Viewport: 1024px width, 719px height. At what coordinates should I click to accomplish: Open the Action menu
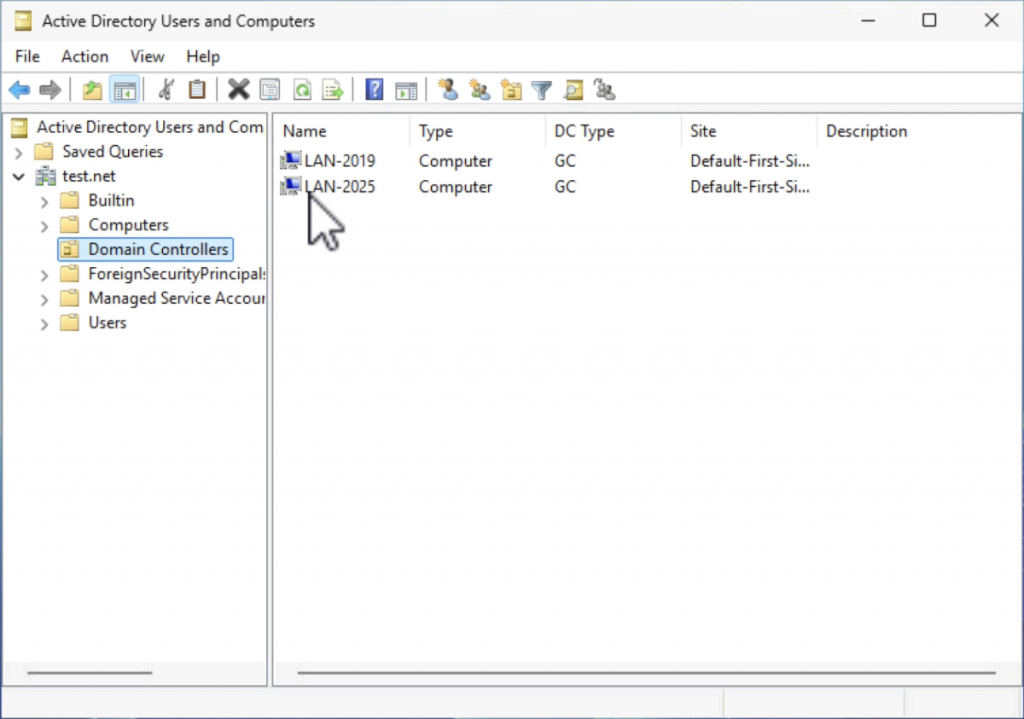coord(84,57)
